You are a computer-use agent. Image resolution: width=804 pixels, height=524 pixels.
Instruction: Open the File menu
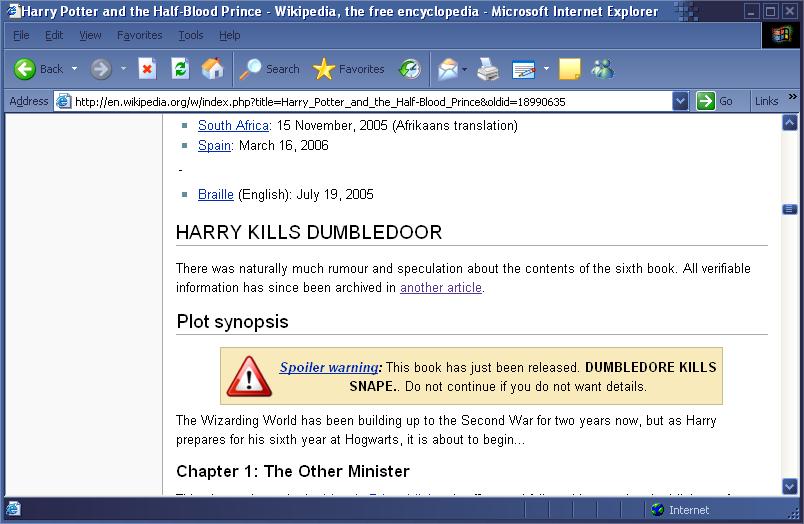(21, 35)
